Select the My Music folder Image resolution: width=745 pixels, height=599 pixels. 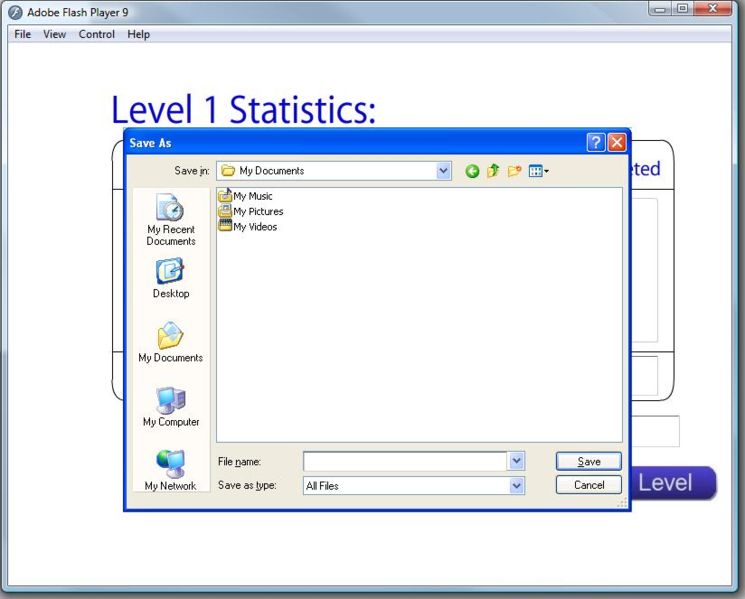click(x=245, y=196)
